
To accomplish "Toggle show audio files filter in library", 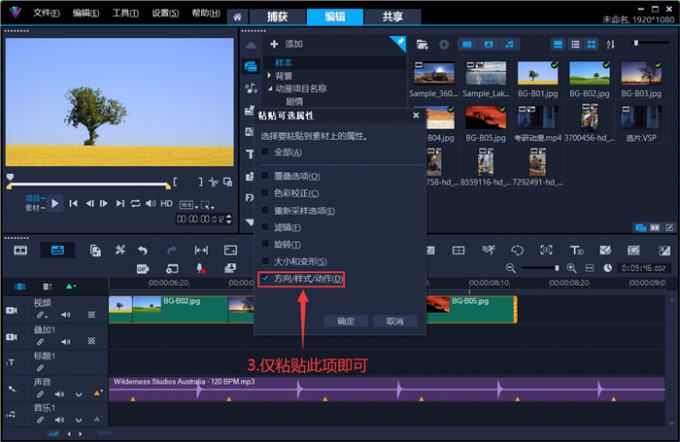I will [x=510, y=44].
